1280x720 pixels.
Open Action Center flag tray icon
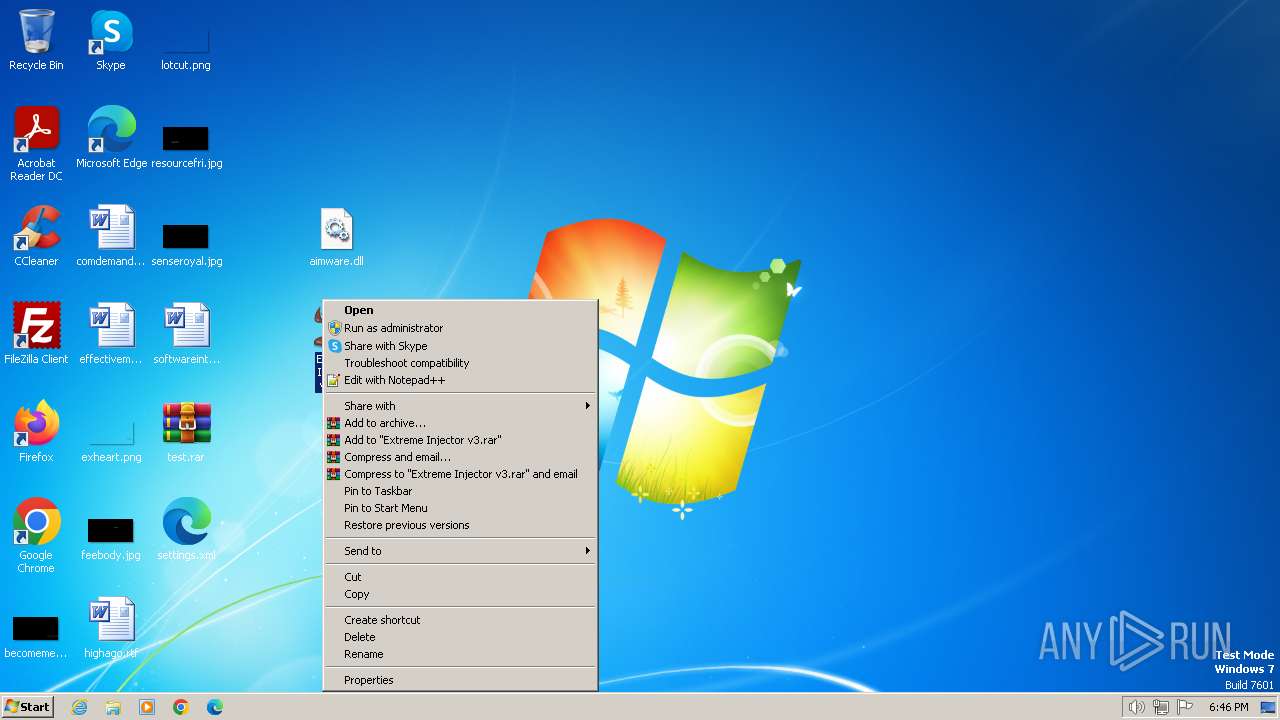pyautogui.click(x=1186, y=707)
